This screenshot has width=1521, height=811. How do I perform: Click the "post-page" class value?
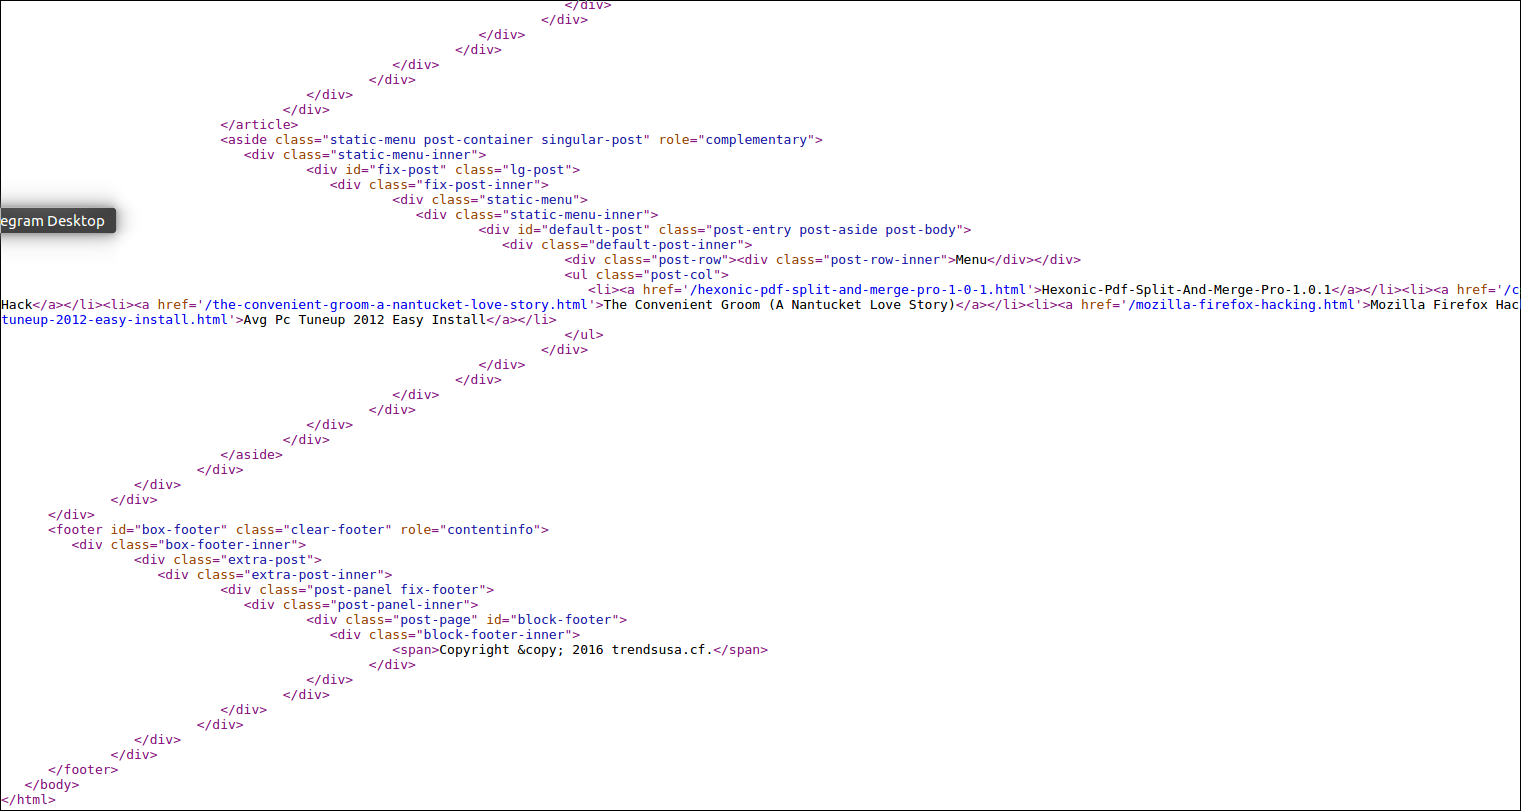point(436,620)
